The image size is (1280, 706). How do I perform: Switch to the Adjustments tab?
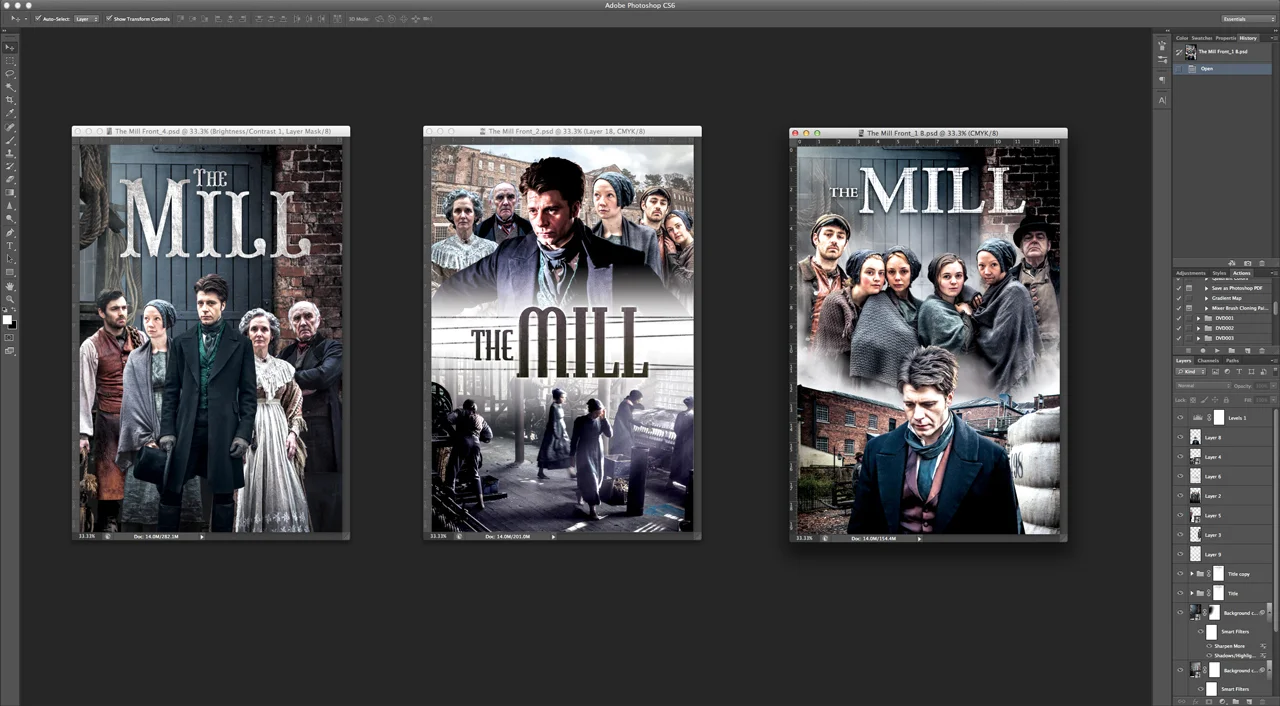click(x=1191, y=273)
